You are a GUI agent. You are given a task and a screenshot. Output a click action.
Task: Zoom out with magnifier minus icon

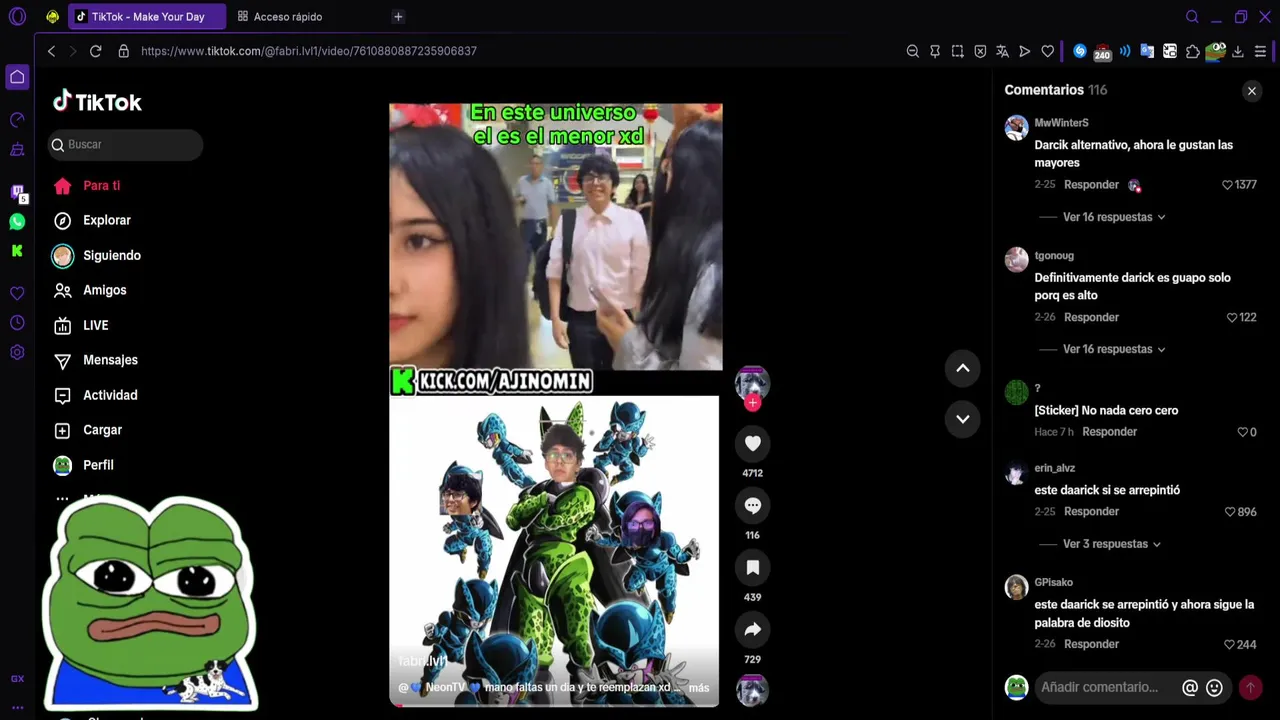coord(912,51)
